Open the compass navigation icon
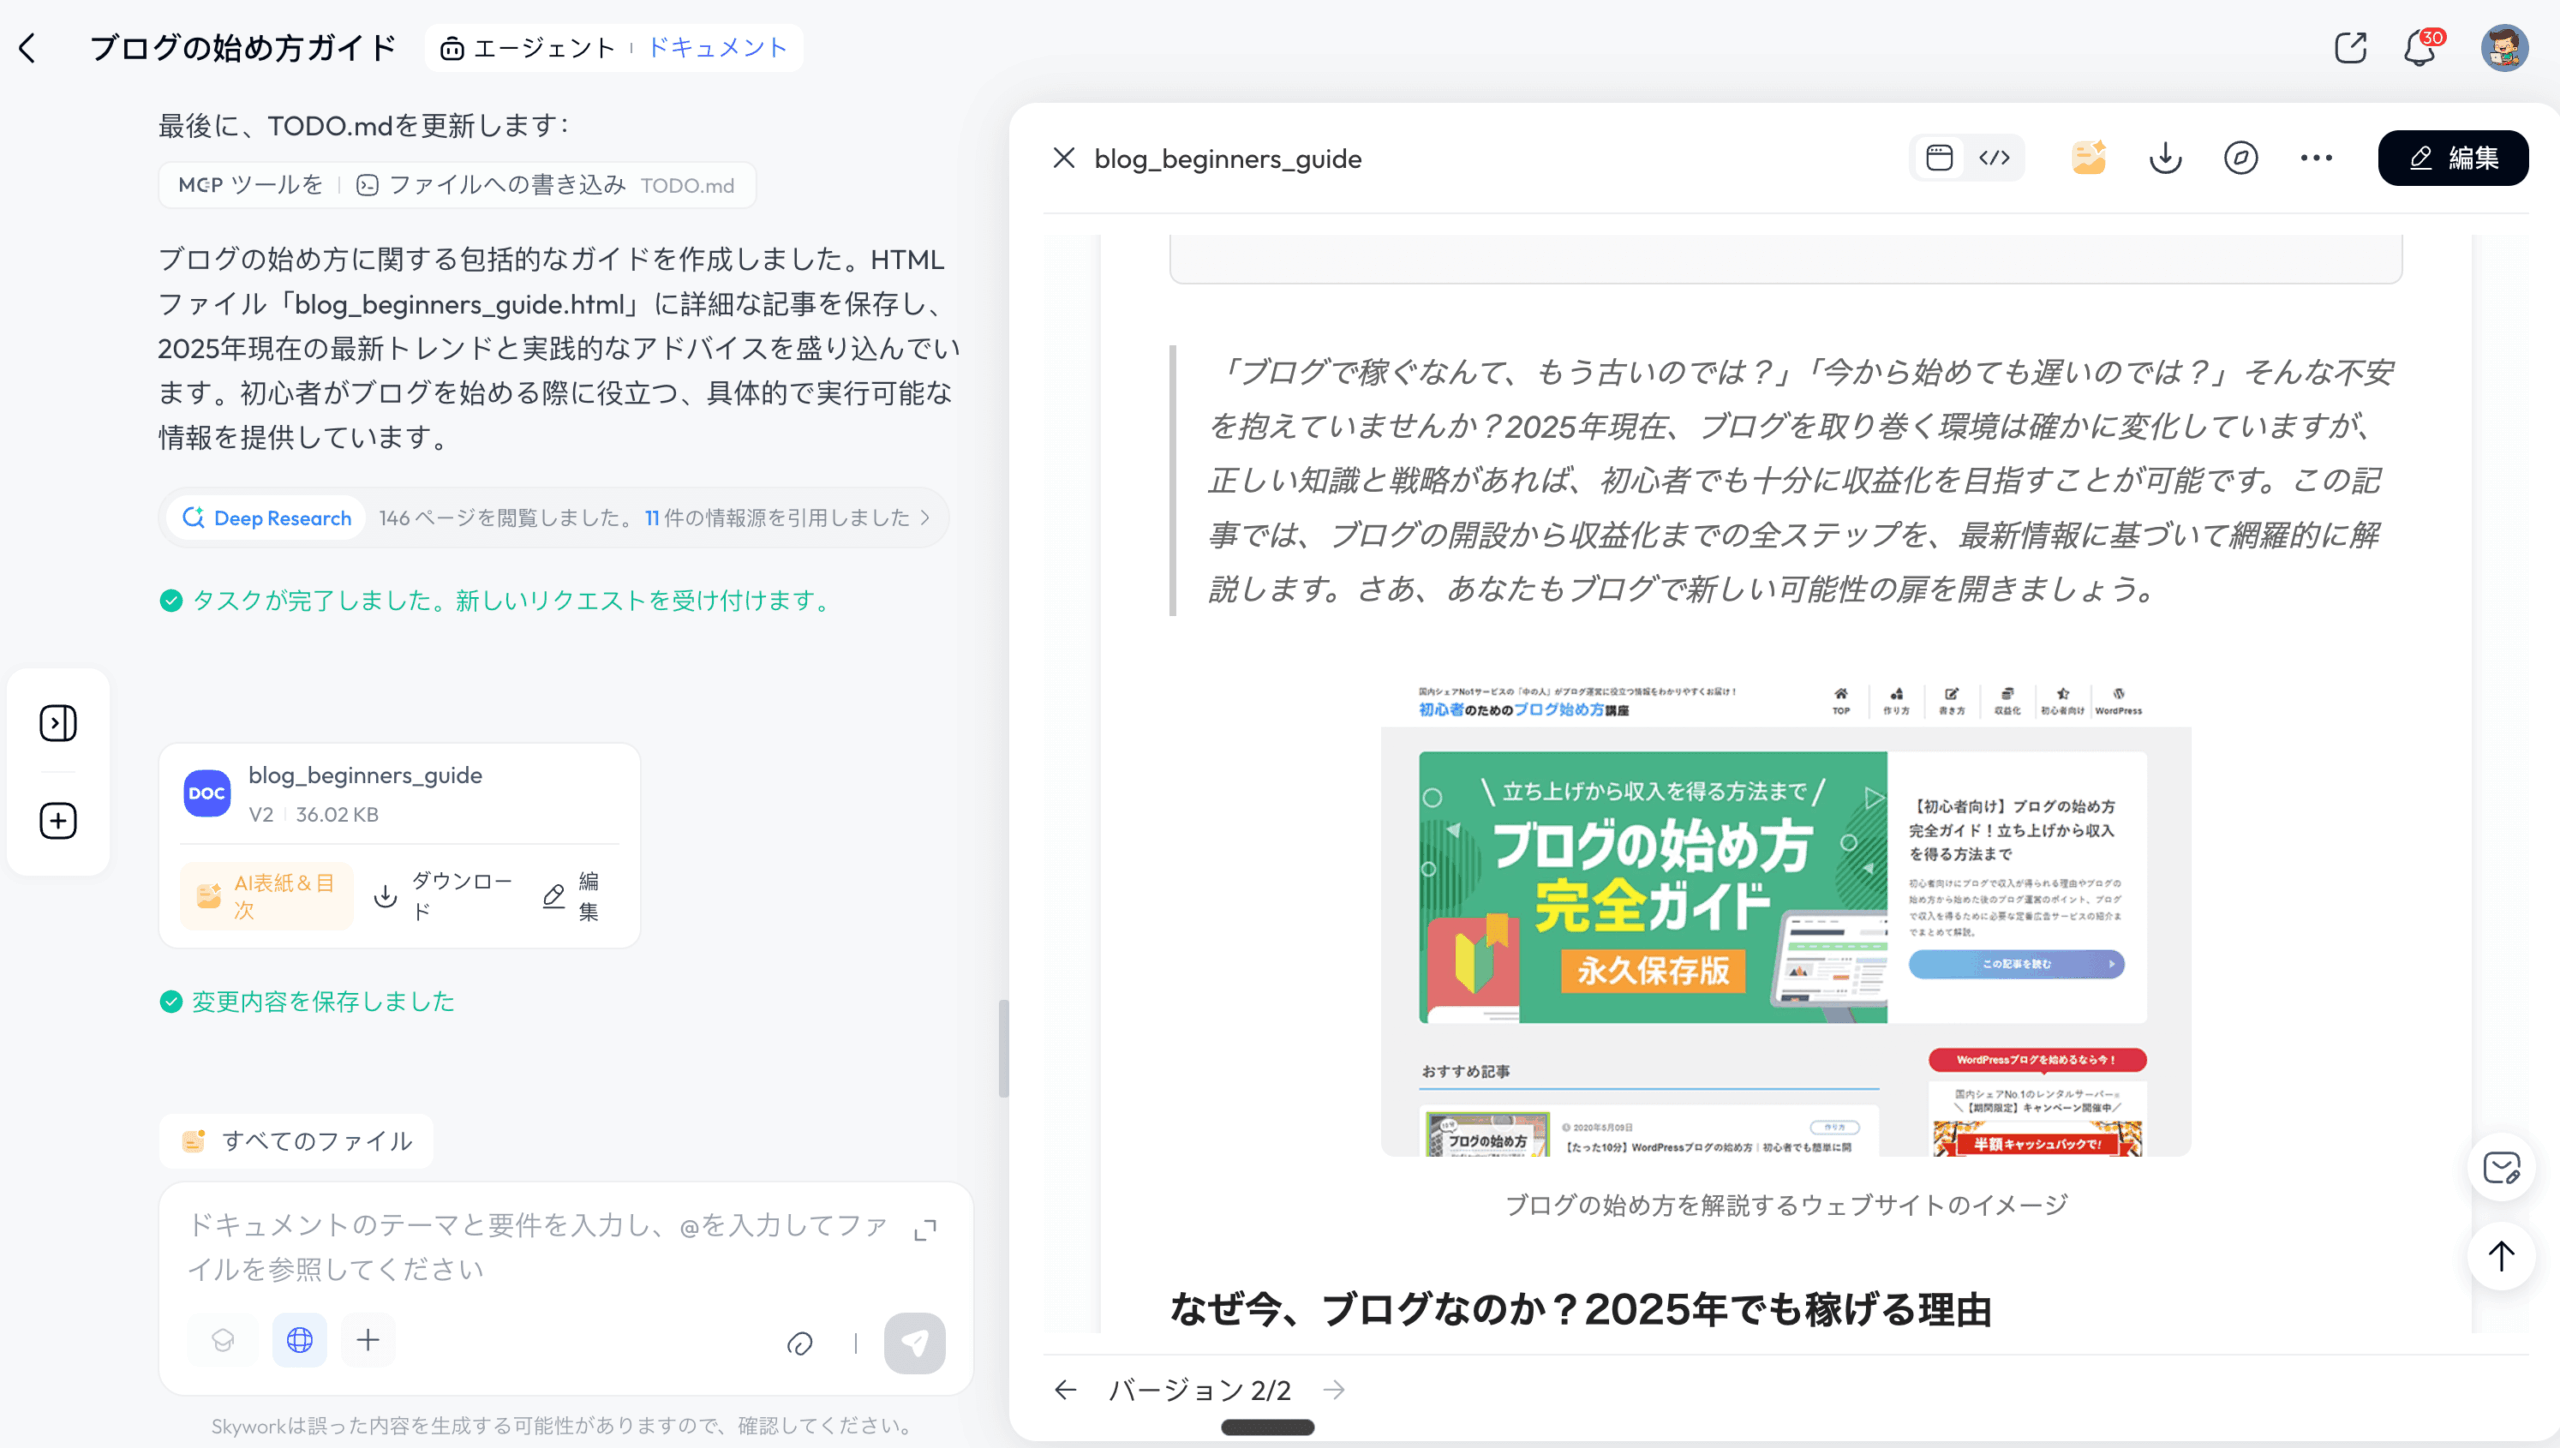 (2240, 157)
